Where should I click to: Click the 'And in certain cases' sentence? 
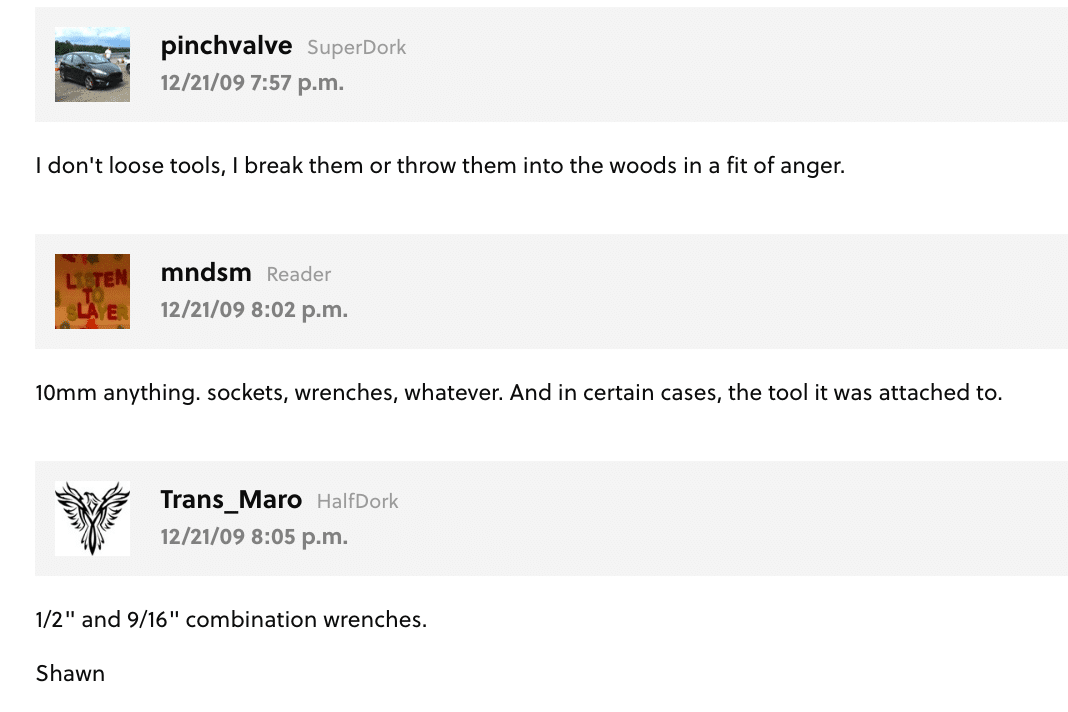tap(756, 393)
